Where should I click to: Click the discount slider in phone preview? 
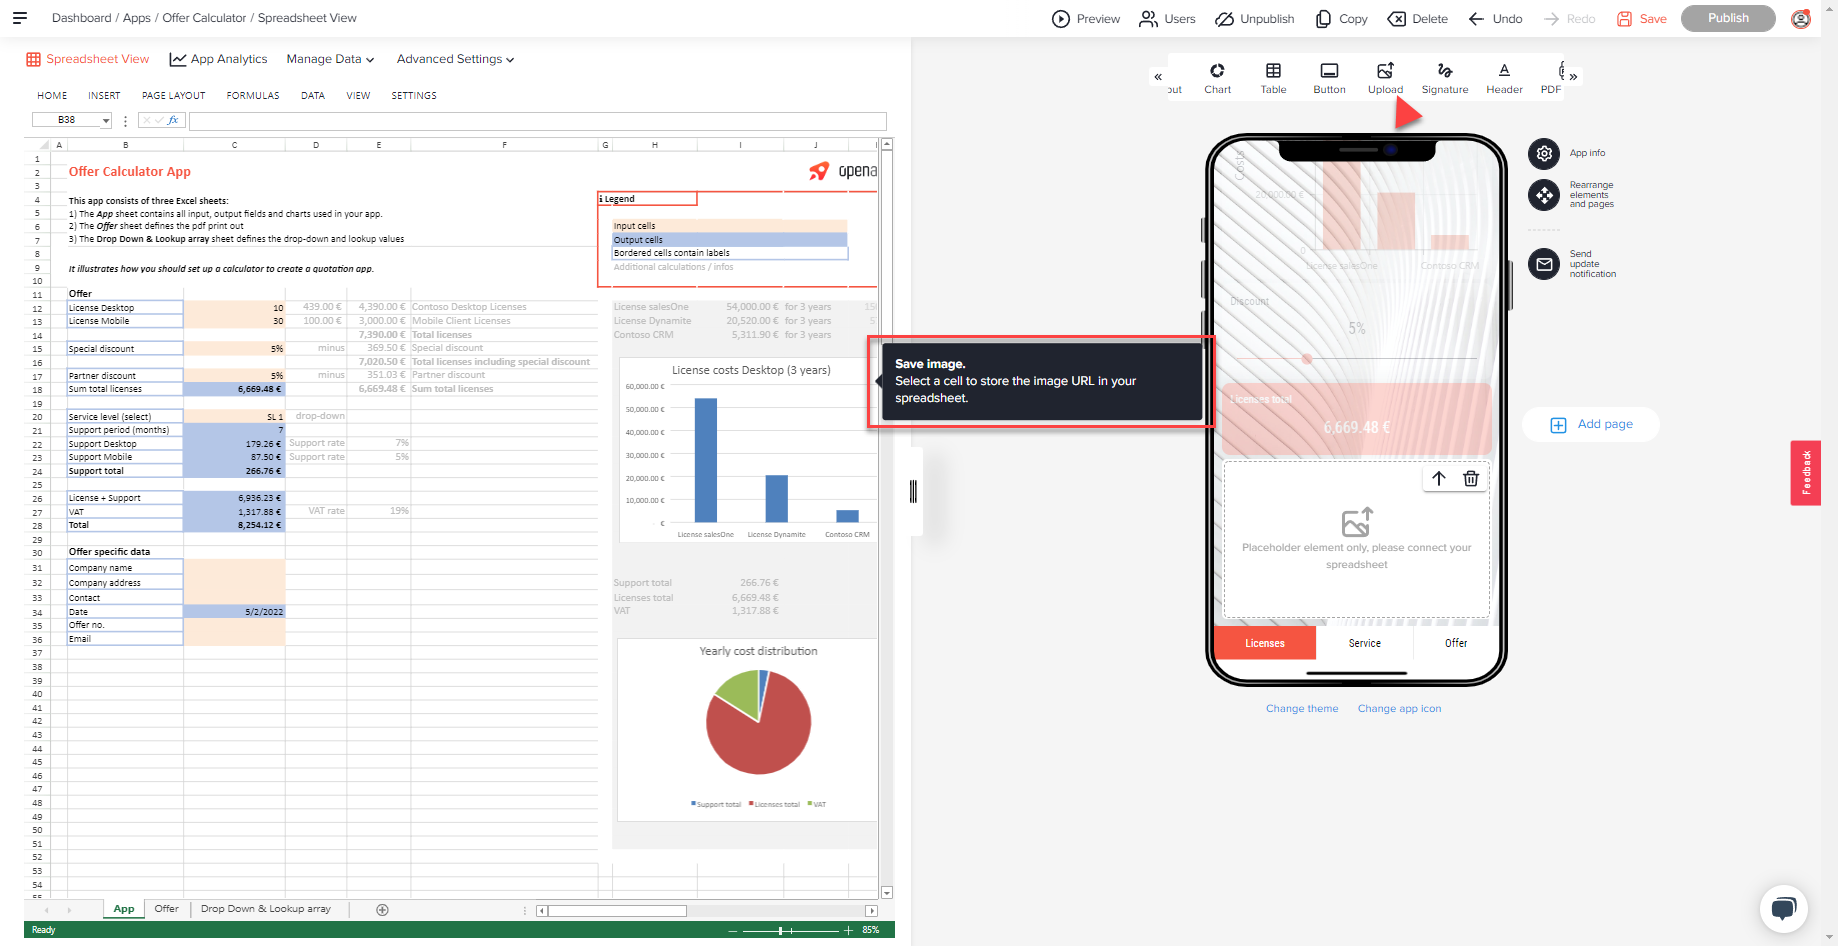(x=1355, y=358)
